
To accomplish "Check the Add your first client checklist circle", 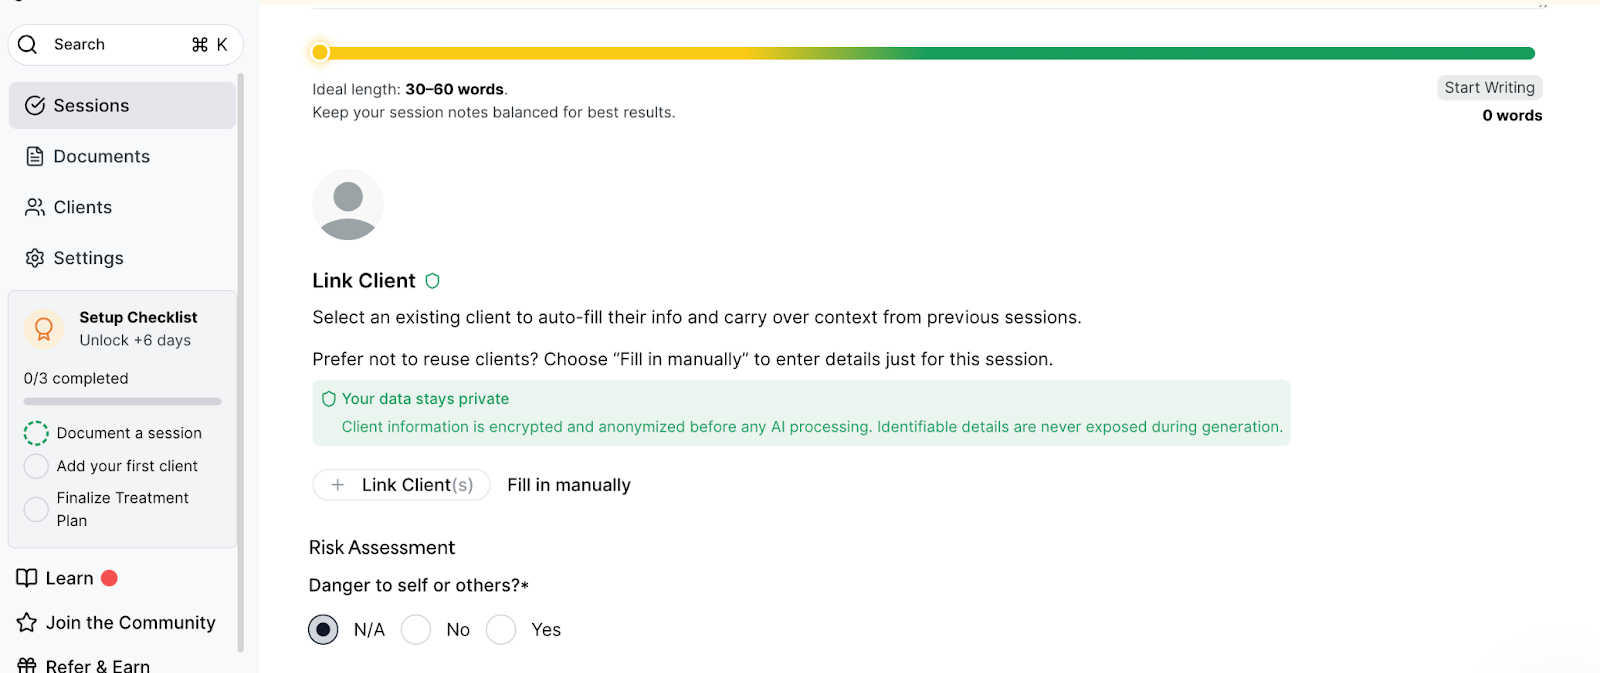I will point(36,466).
